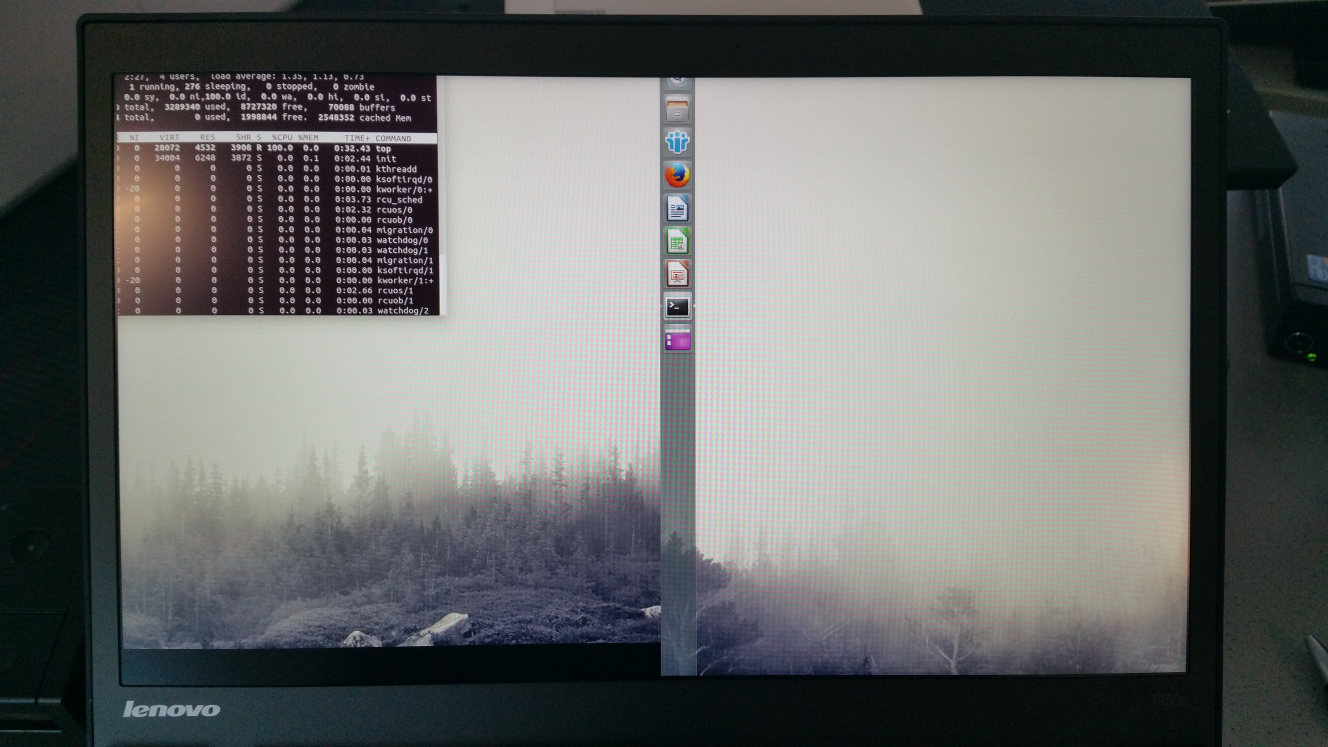Click the purple window icon in launcher
Viewport: 1328px width, 747px height.
pyautogui.click(x=678, y=341)
